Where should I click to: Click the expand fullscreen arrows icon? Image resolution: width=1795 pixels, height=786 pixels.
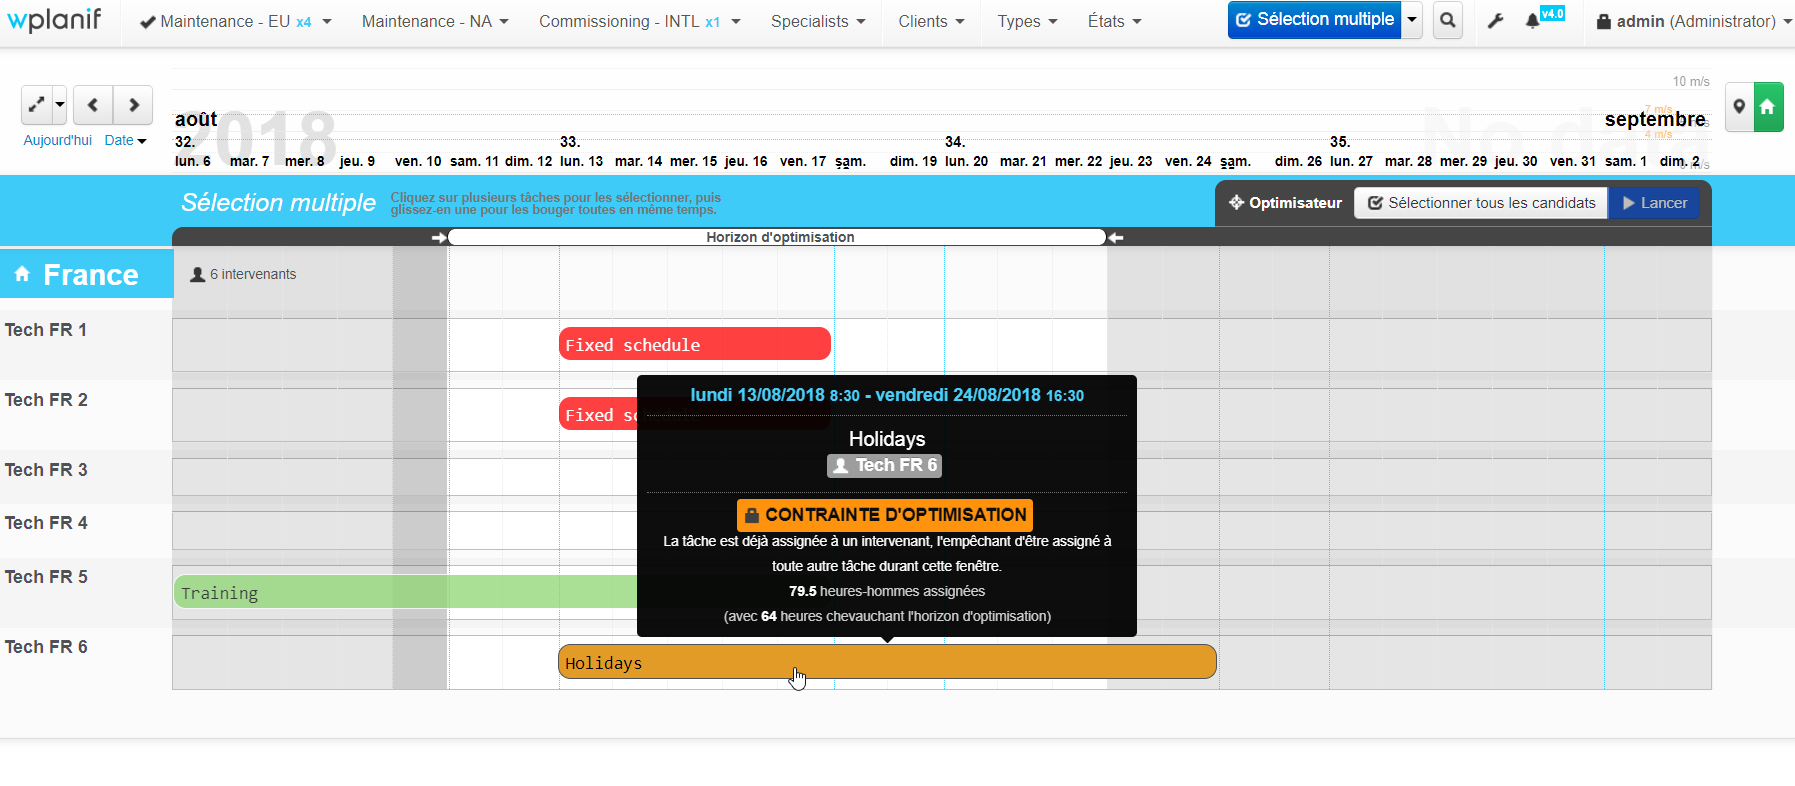[x=36, y=105]
